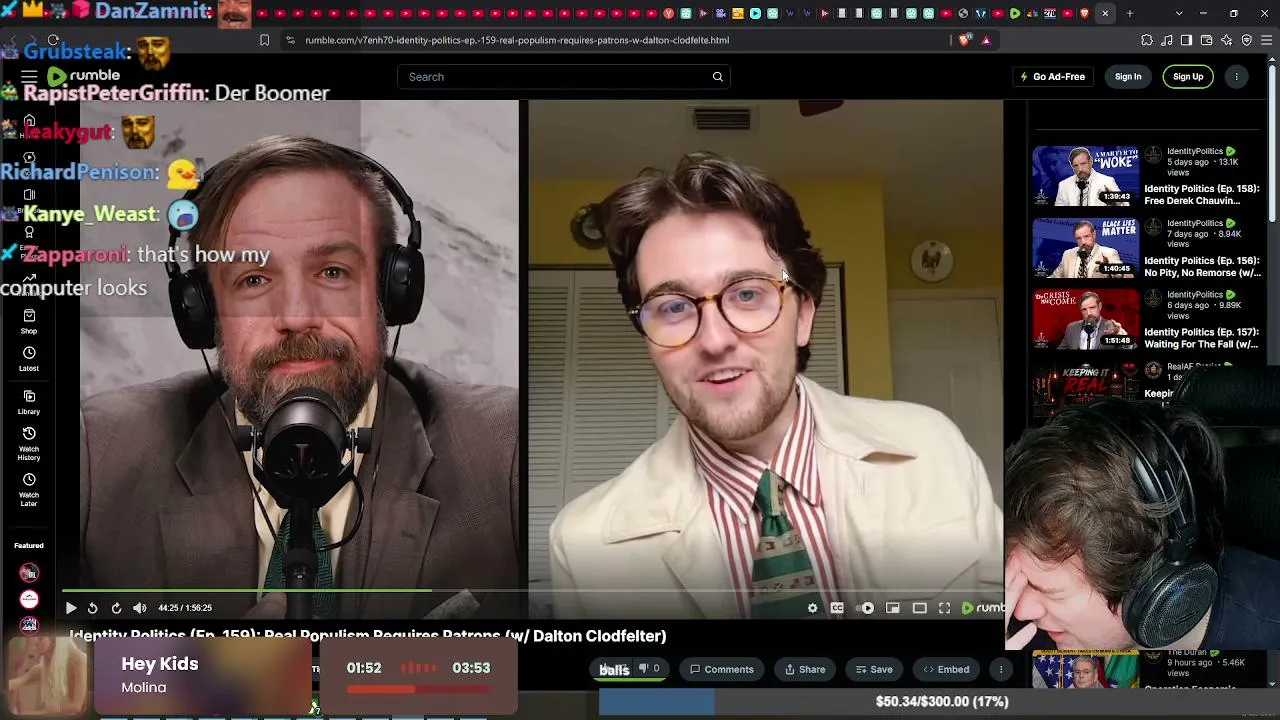Open Brave Wallet icon

click(x=1206, y=40)
